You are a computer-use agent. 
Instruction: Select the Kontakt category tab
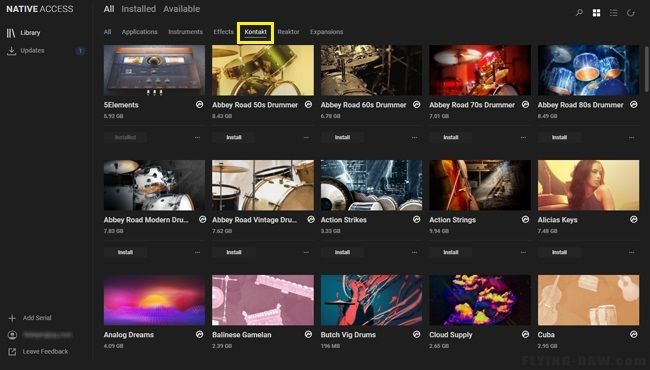tap(255, 32)
